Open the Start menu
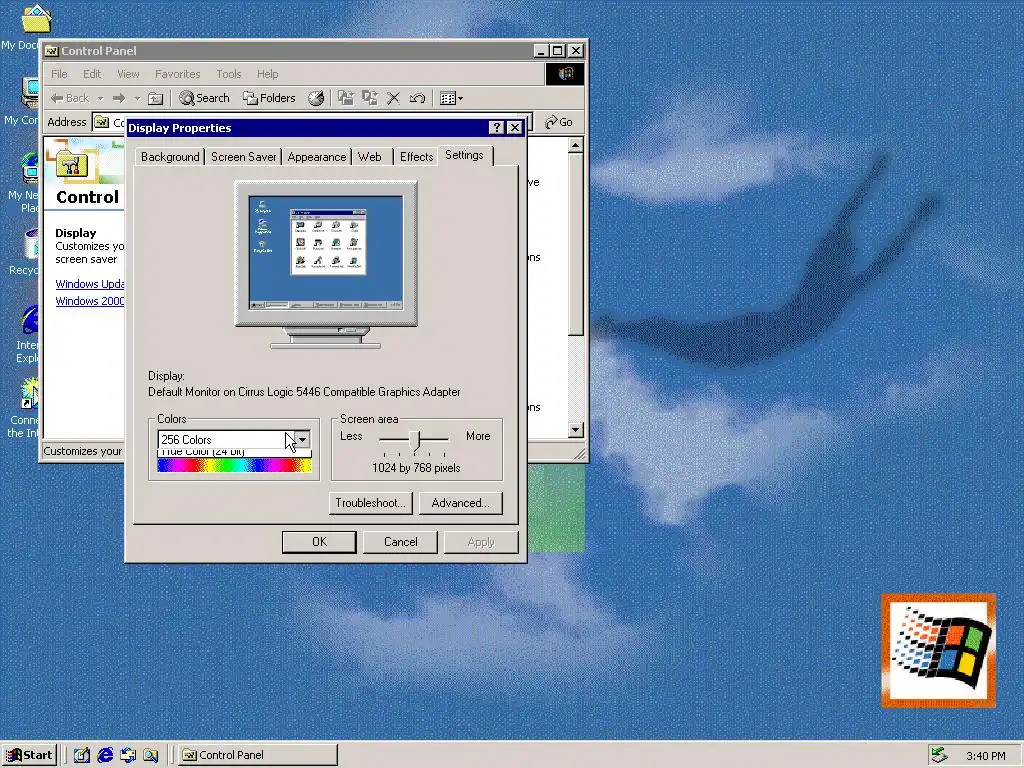This screenshot has width=1024, height=768. click(29, 755)
